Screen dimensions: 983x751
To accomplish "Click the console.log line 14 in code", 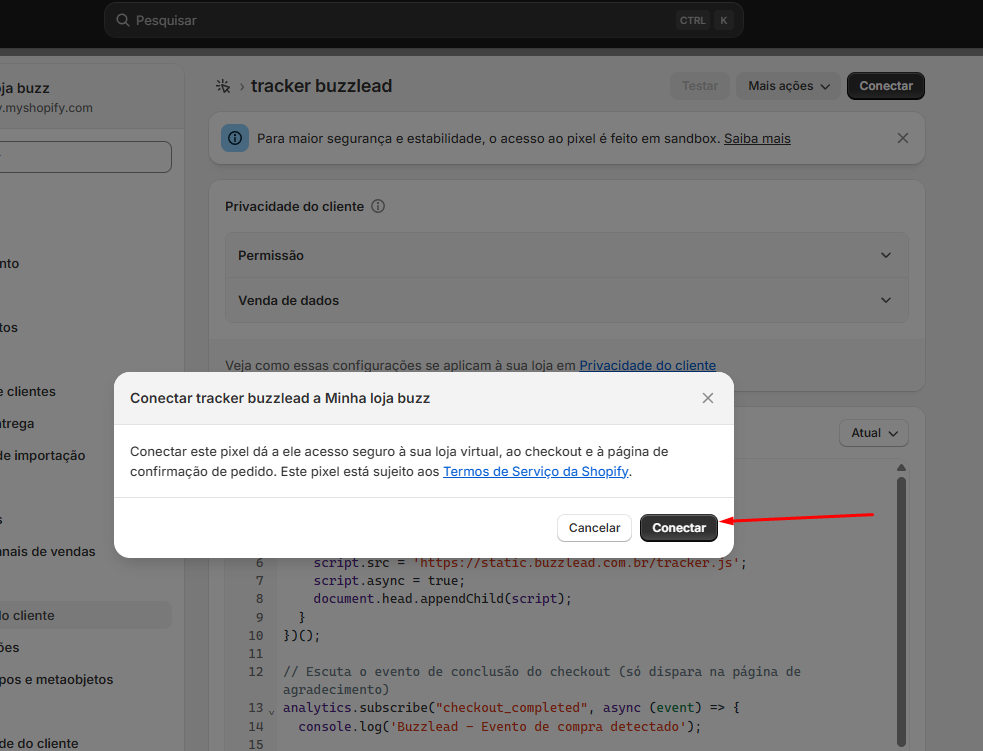I will [500, 727].
